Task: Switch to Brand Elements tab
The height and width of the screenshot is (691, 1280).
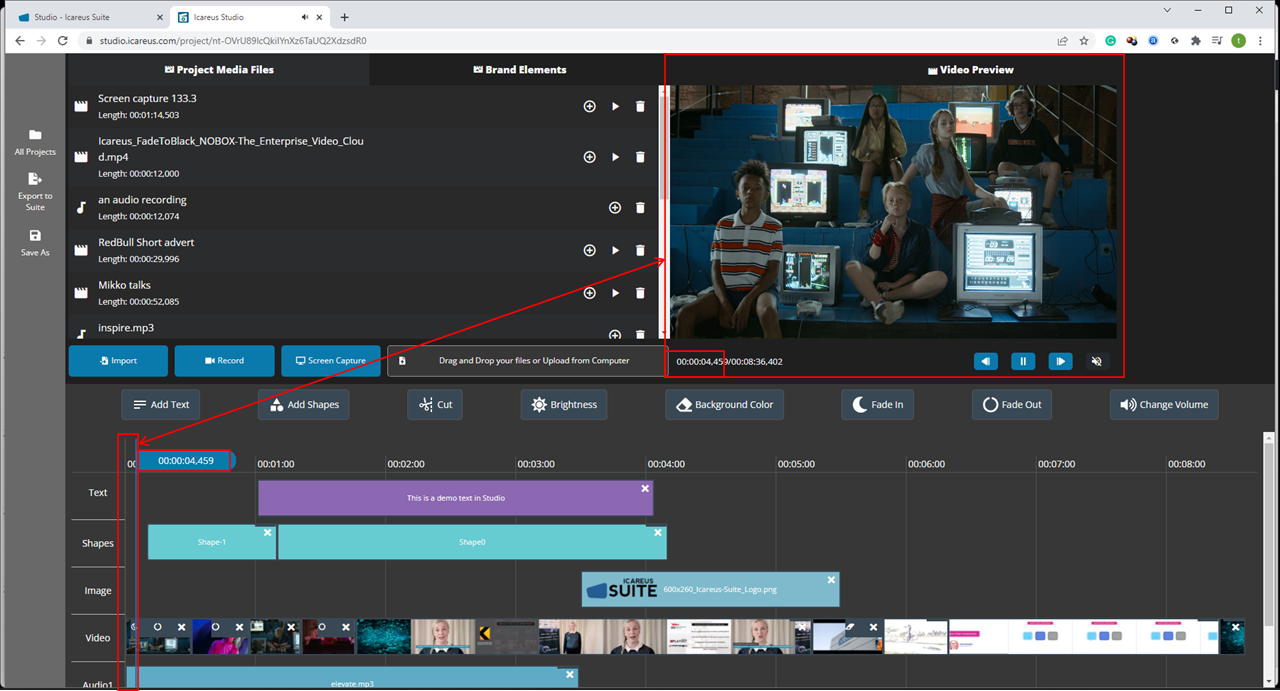Action: [519, 70]
